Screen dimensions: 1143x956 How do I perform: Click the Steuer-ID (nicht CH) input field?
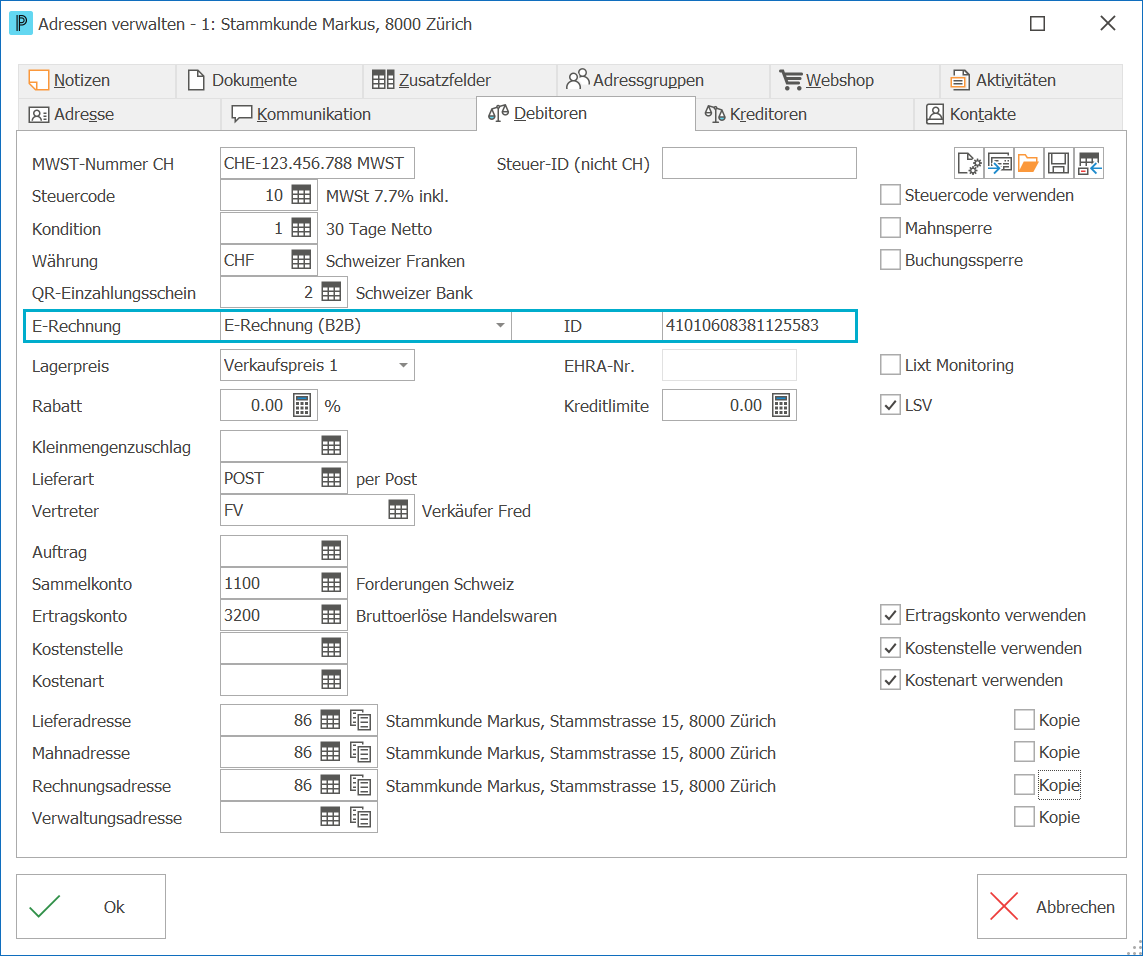[759, 163]
